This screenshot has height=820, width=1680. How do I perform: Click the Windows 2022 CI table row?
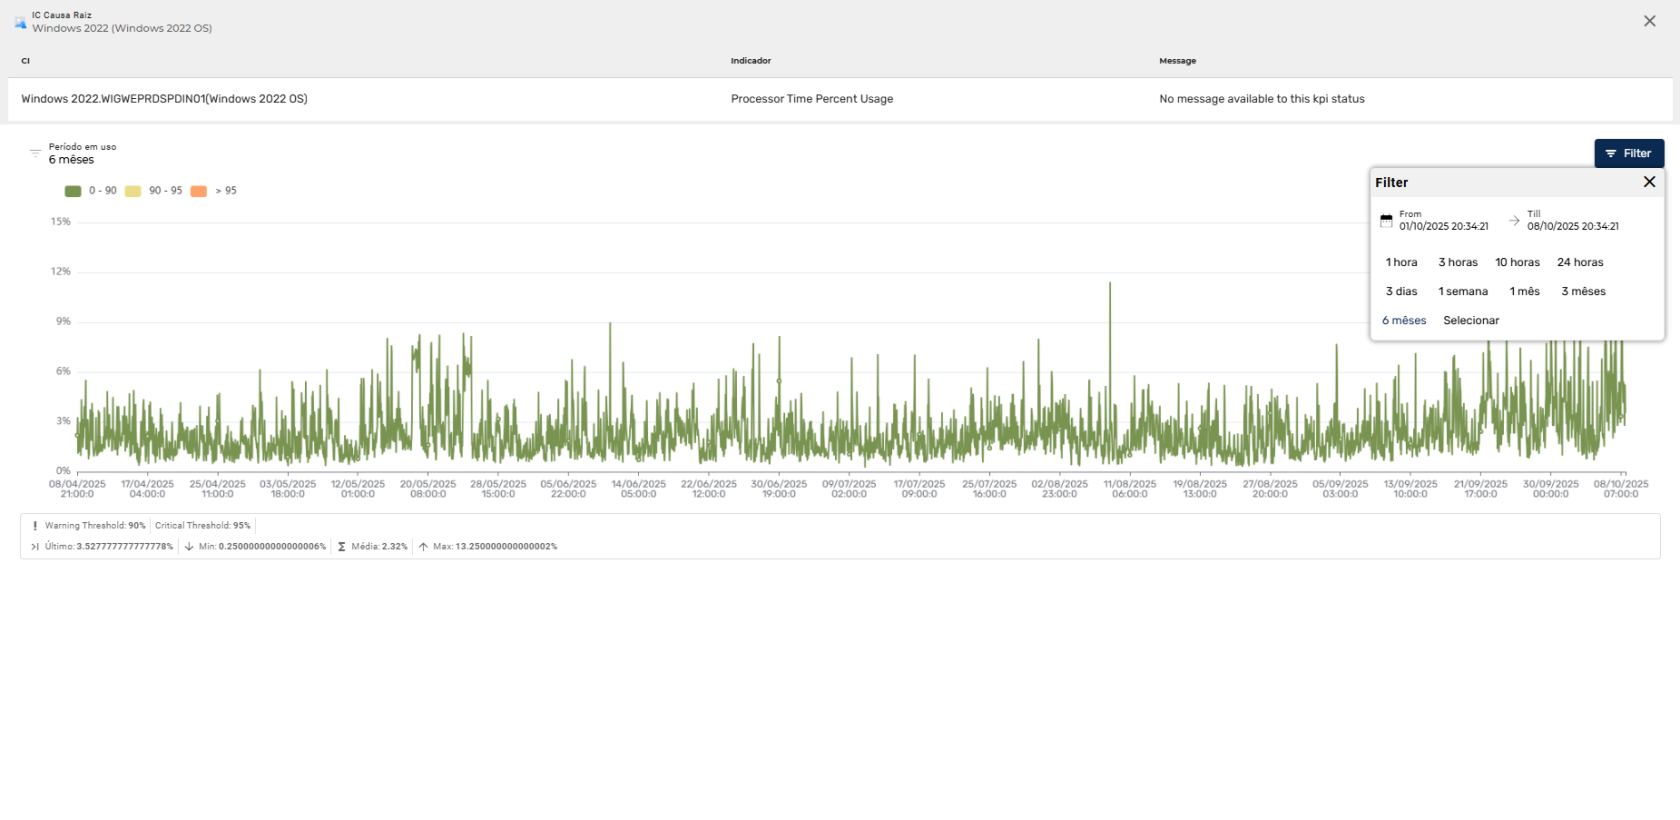point(164,99)
